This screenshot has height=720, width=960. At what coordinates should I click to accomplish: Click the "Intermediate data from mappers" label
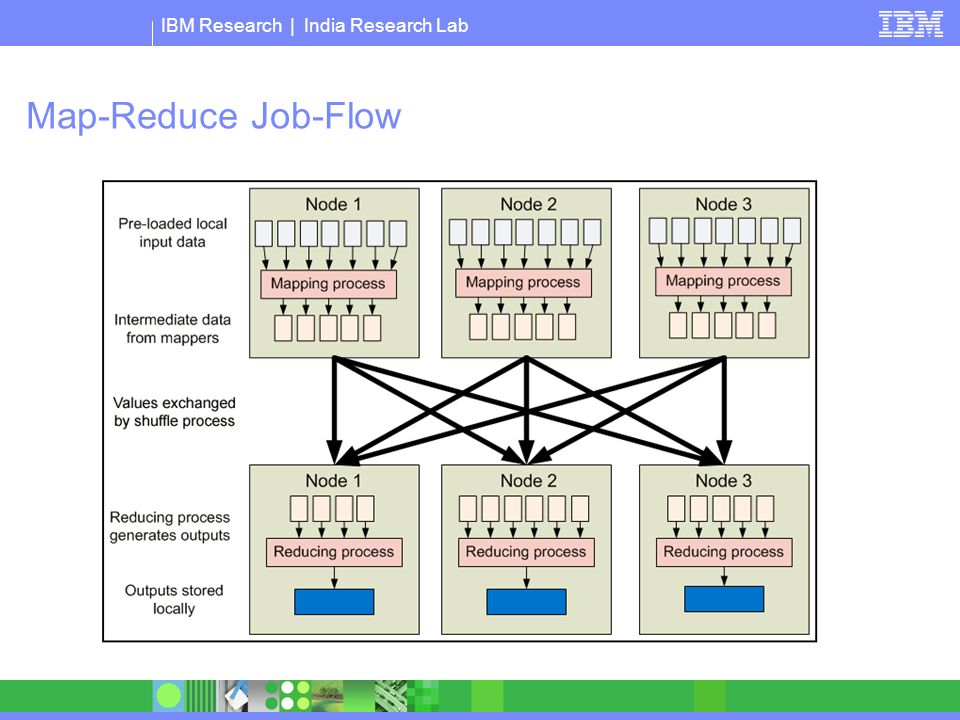[x=173, y=328]
